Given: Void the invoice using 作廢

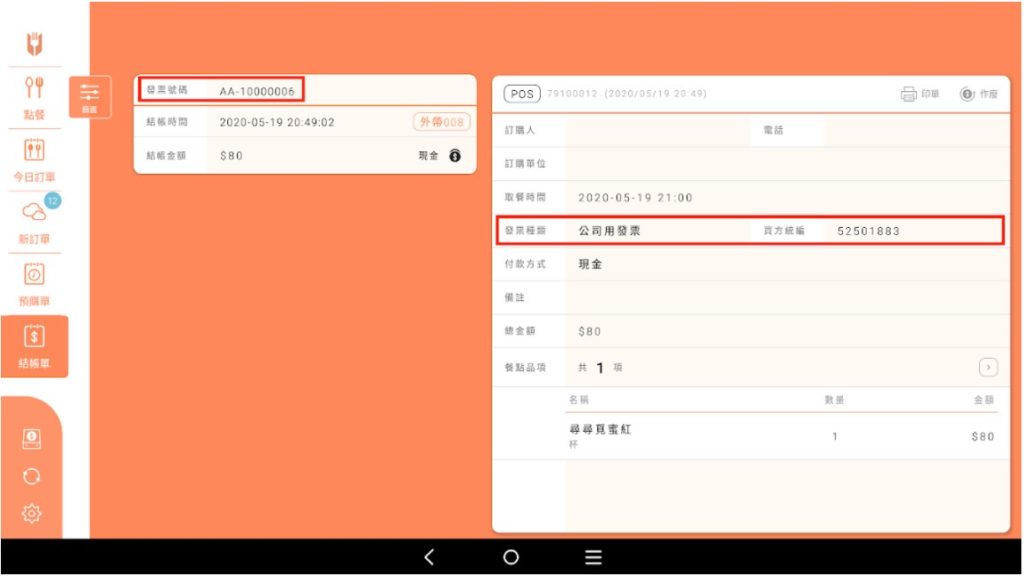Looking at the screenshot, I should point(978,94).
